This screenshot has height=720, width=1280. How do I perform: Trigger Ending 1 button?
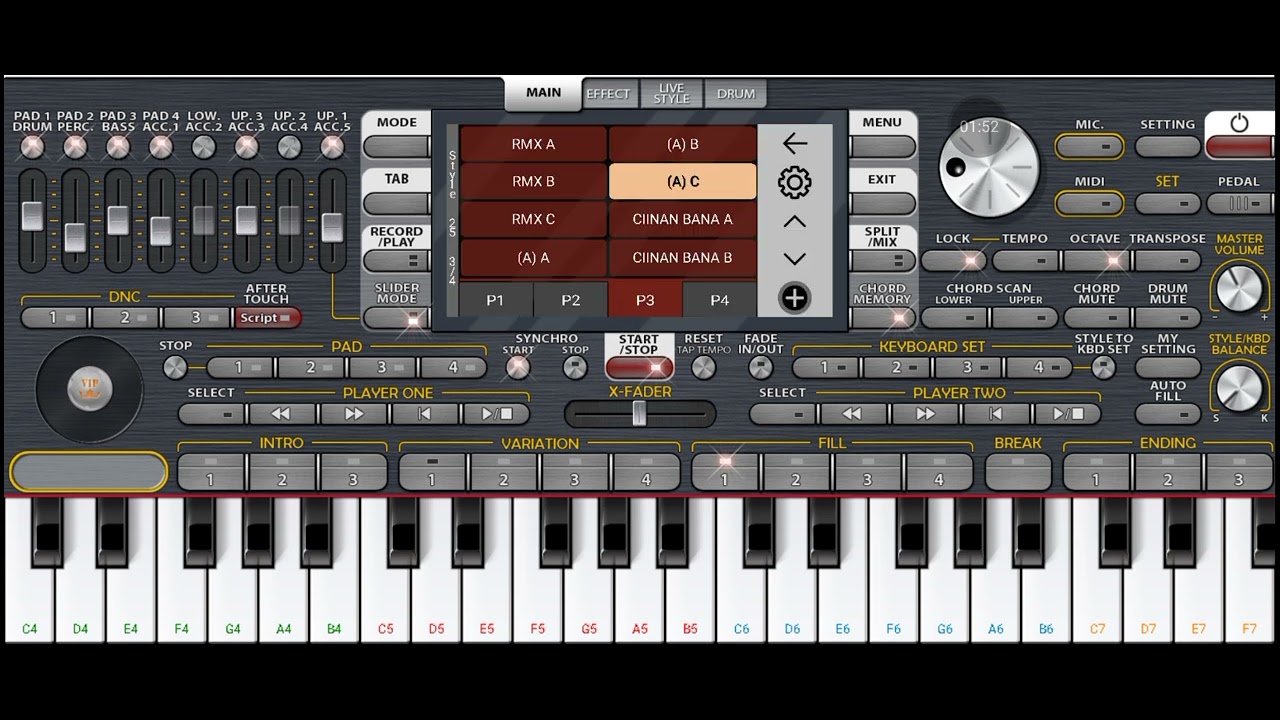pos(1097,472)
